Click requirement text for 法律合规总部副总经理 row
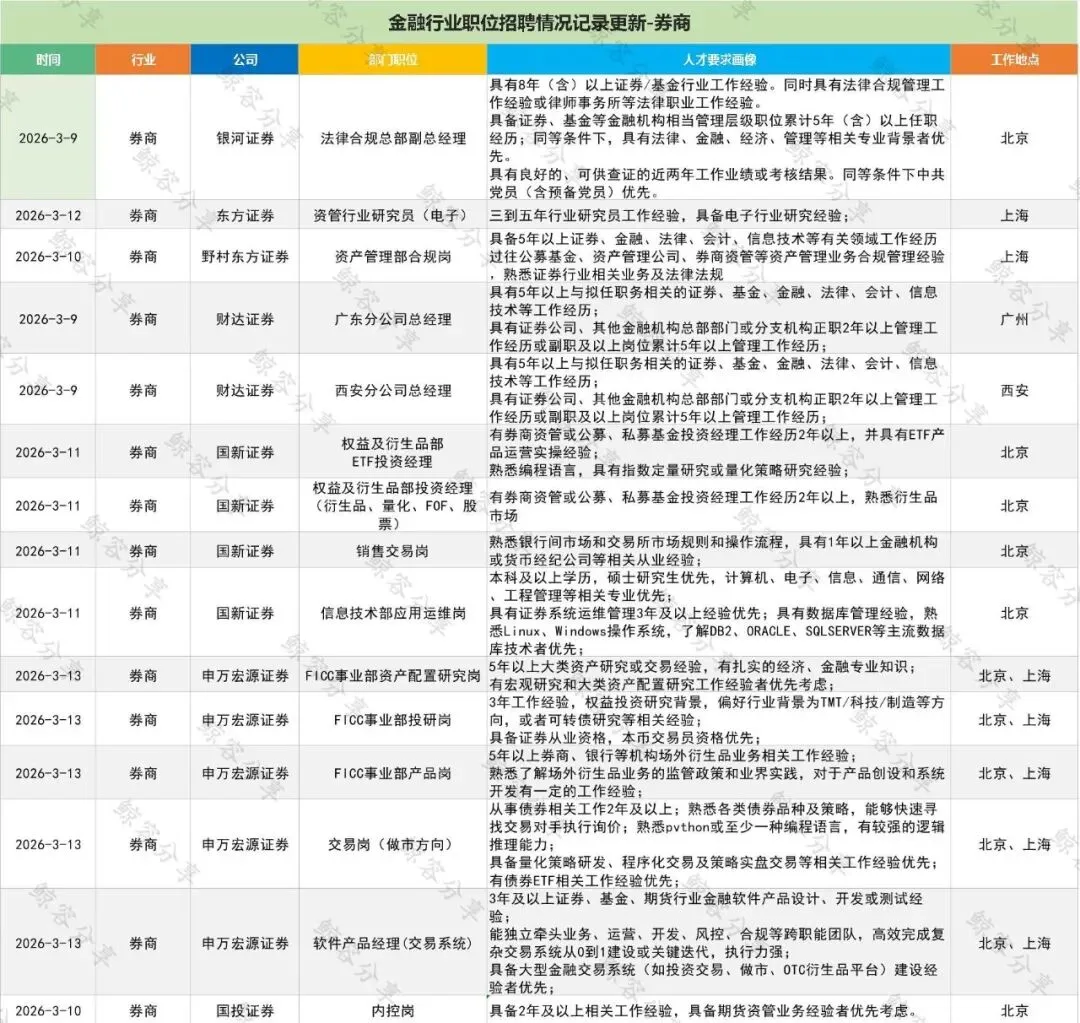The height and width of the screenshot is (1023, 1080). click(x=717, y=138)
